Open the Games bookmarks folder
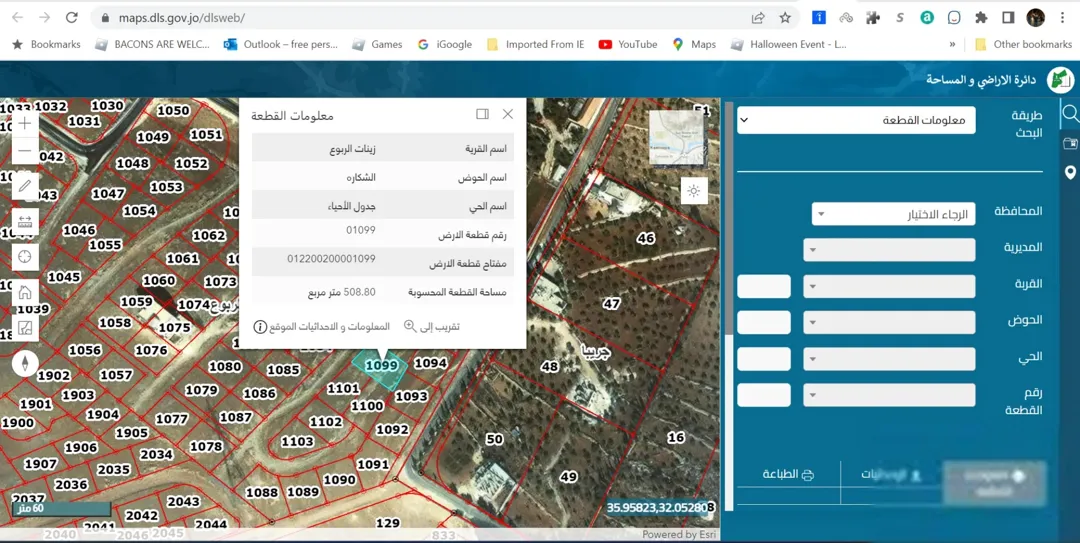 coord(377,44)
